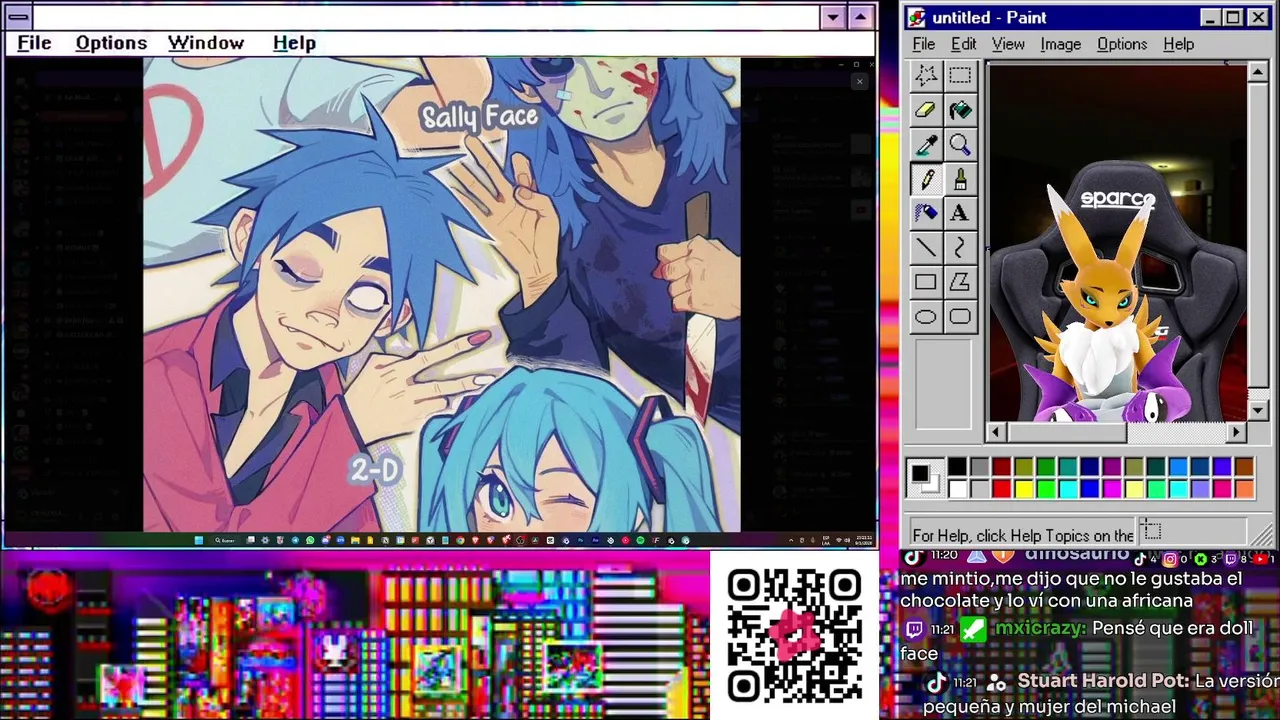Open the Edit menu in Paint

coord(963,44)
